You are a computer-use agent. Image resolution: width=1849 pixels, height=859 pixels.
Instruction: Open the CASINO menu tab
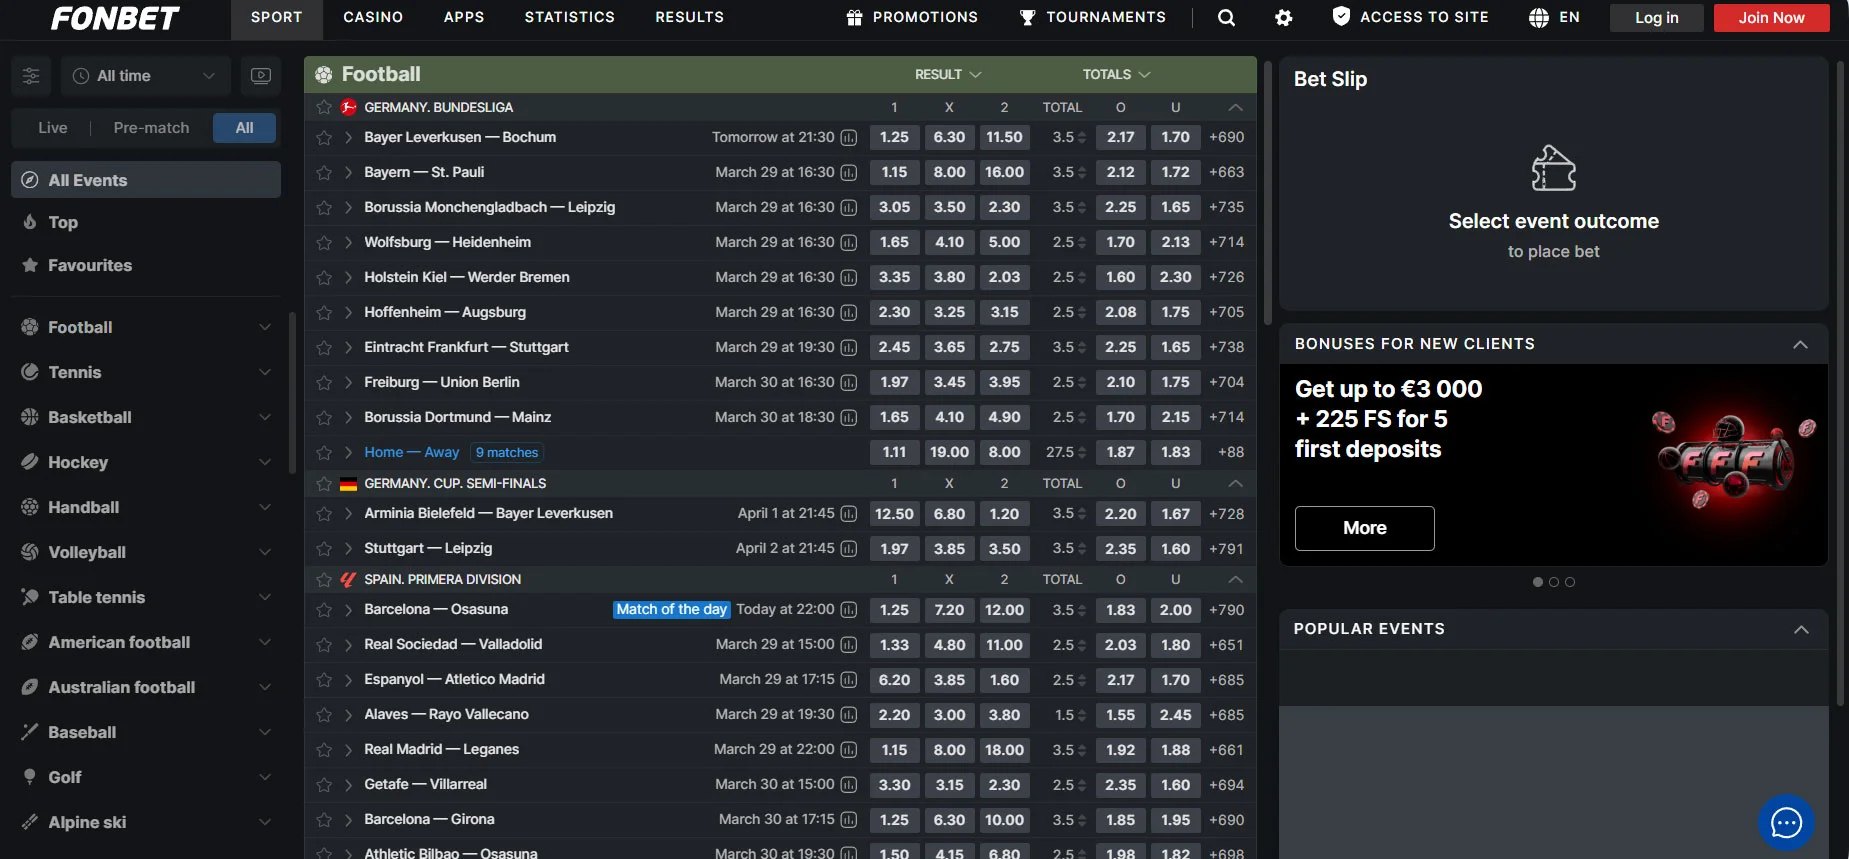373,17
